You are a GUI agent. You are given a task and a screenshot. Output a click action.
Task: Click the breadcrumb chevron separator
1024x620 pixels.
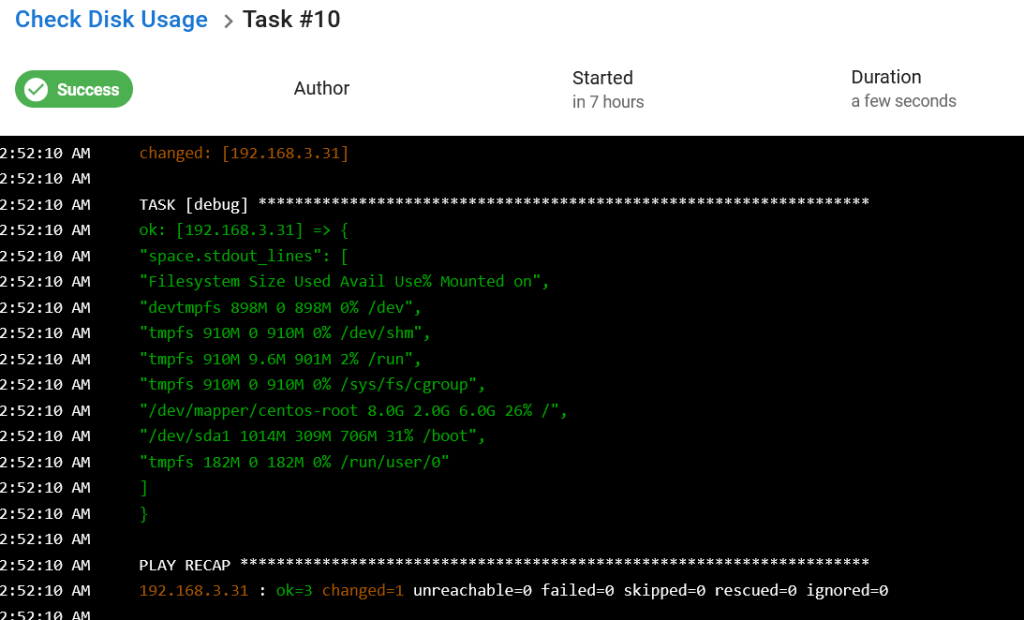pyautogui.click(x=227, y=22)
